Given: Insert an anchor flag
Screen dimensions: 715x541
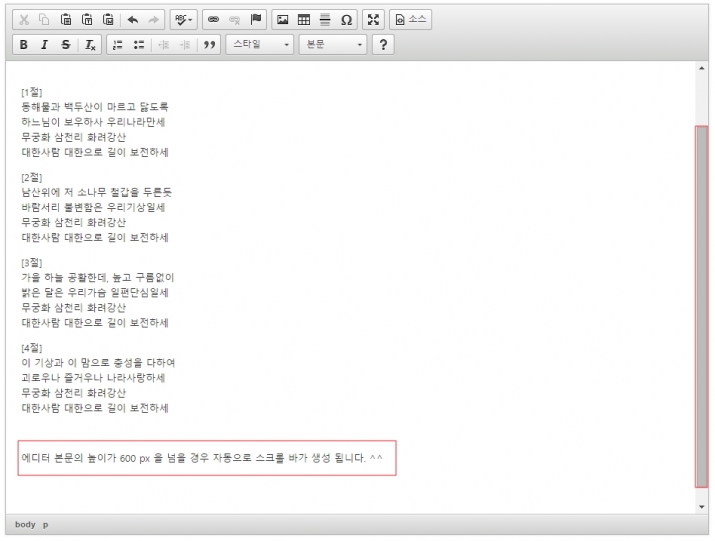Looking at the screenshot, I should [256, 20].
